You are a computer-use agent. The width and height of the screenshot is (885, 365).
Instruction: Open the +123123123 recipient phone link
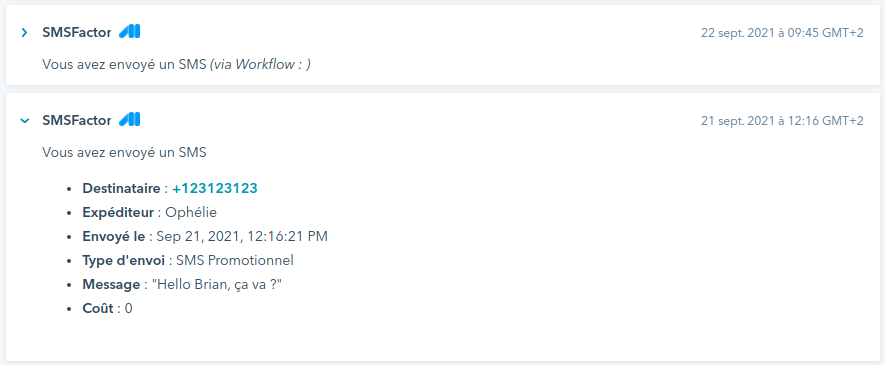tap(215, 188)
